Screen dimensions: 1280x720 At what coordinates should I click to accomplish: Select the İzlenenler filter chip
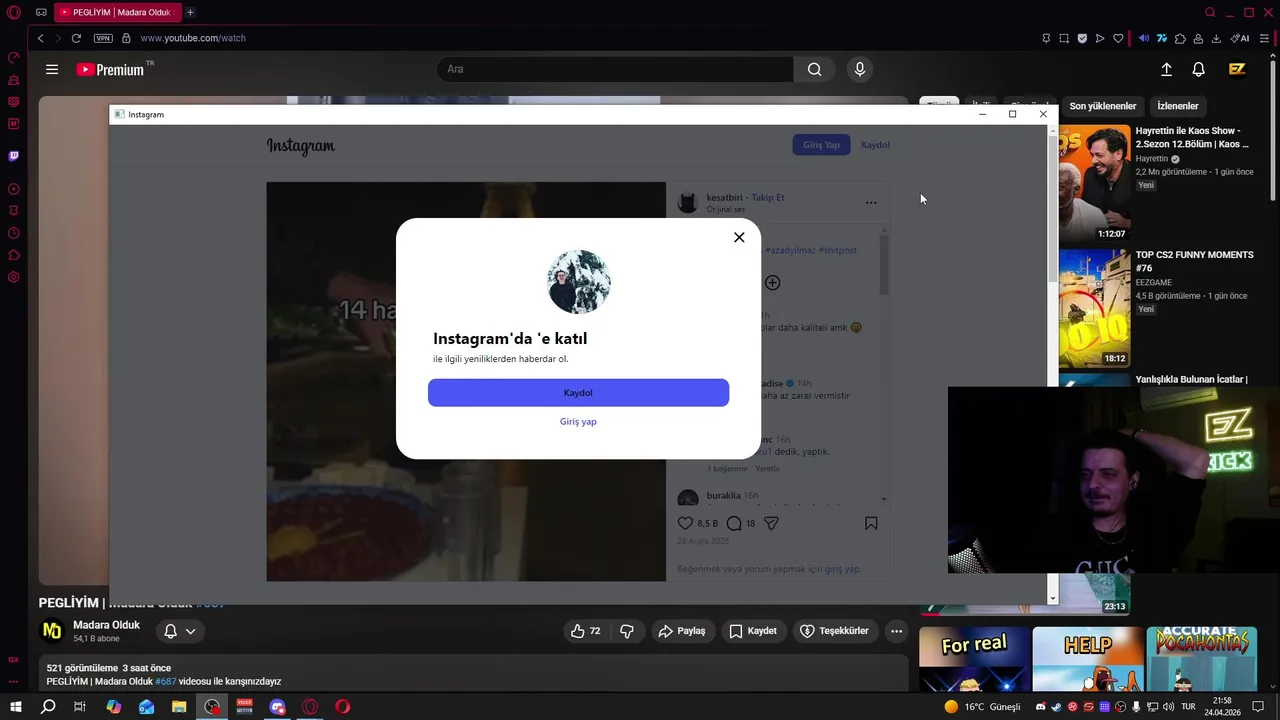click(x=1177, y=106)
